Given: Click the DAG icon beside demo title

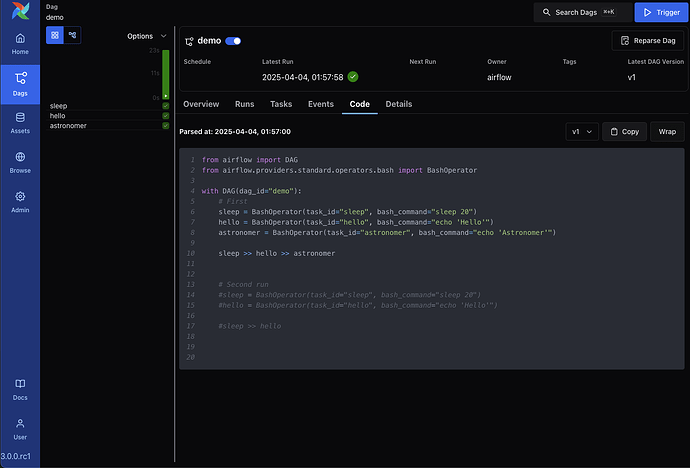Looking at the screenshot, I should coord(189,41).
